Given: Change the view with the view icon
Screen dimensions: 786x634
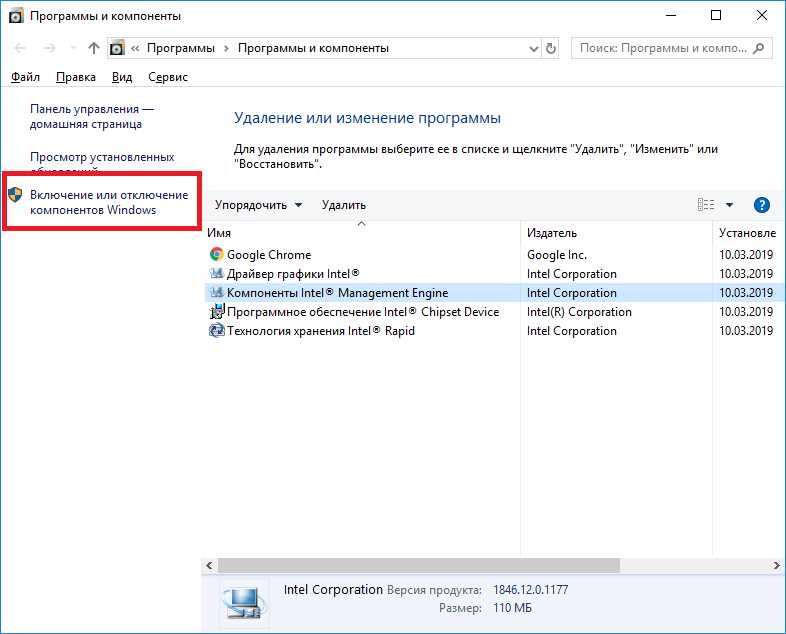Looking at the screenshot, I should point(706,204).
